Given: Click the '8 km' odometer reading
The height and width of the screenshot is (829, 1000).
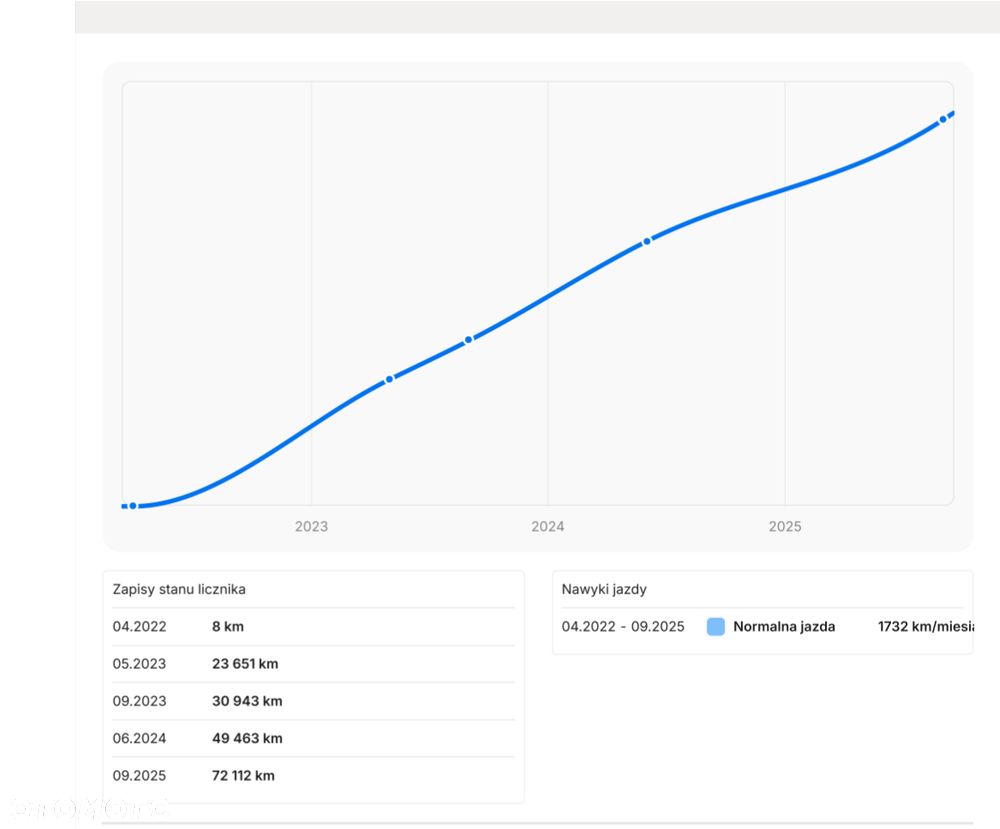Looking at the screenshot, I should pyautogui.click(x=228, y=626).
